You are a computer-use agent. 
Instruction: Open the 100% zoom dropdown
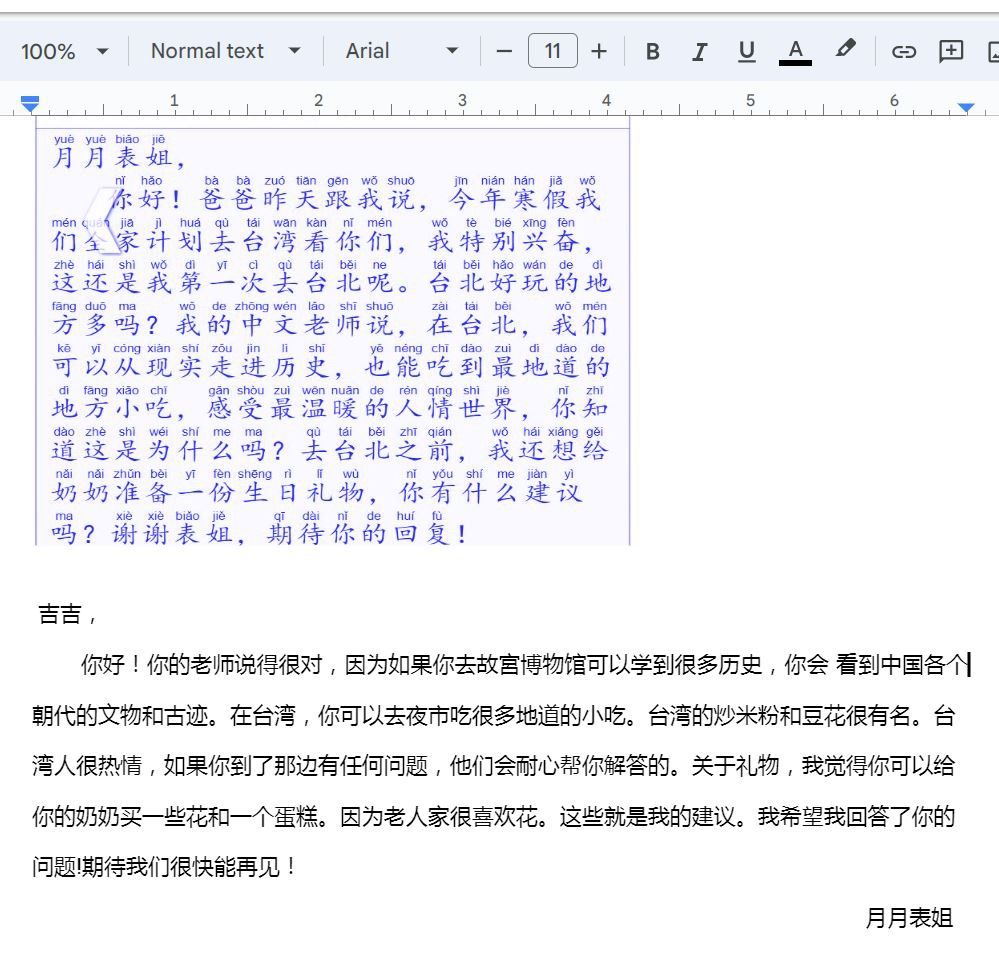click(65, 51)
